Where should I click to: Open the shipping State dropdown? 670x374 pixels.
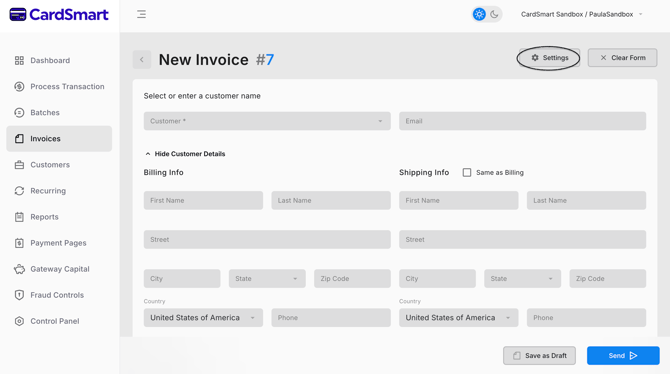point(523,279)
